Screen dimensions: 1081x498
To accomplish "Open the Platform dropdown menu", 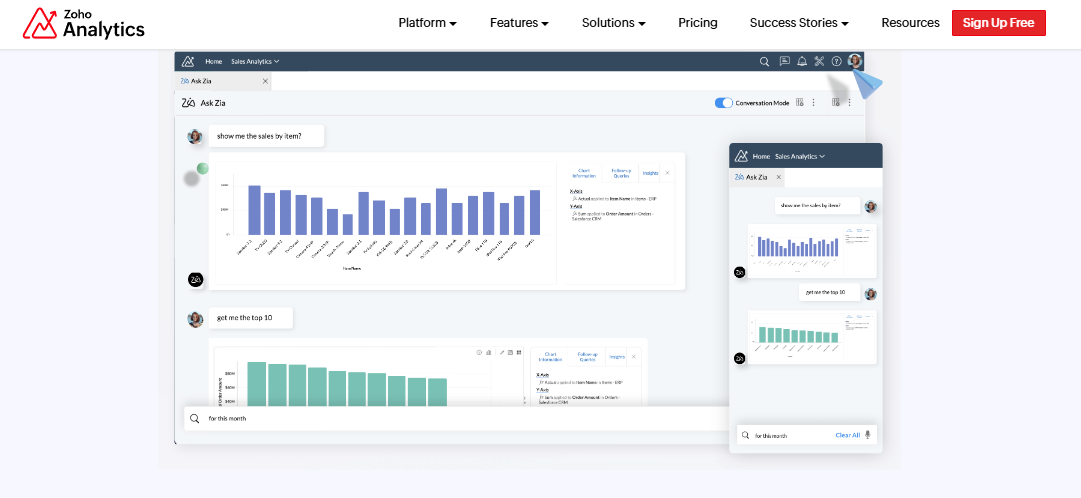I will click(427, 23).
